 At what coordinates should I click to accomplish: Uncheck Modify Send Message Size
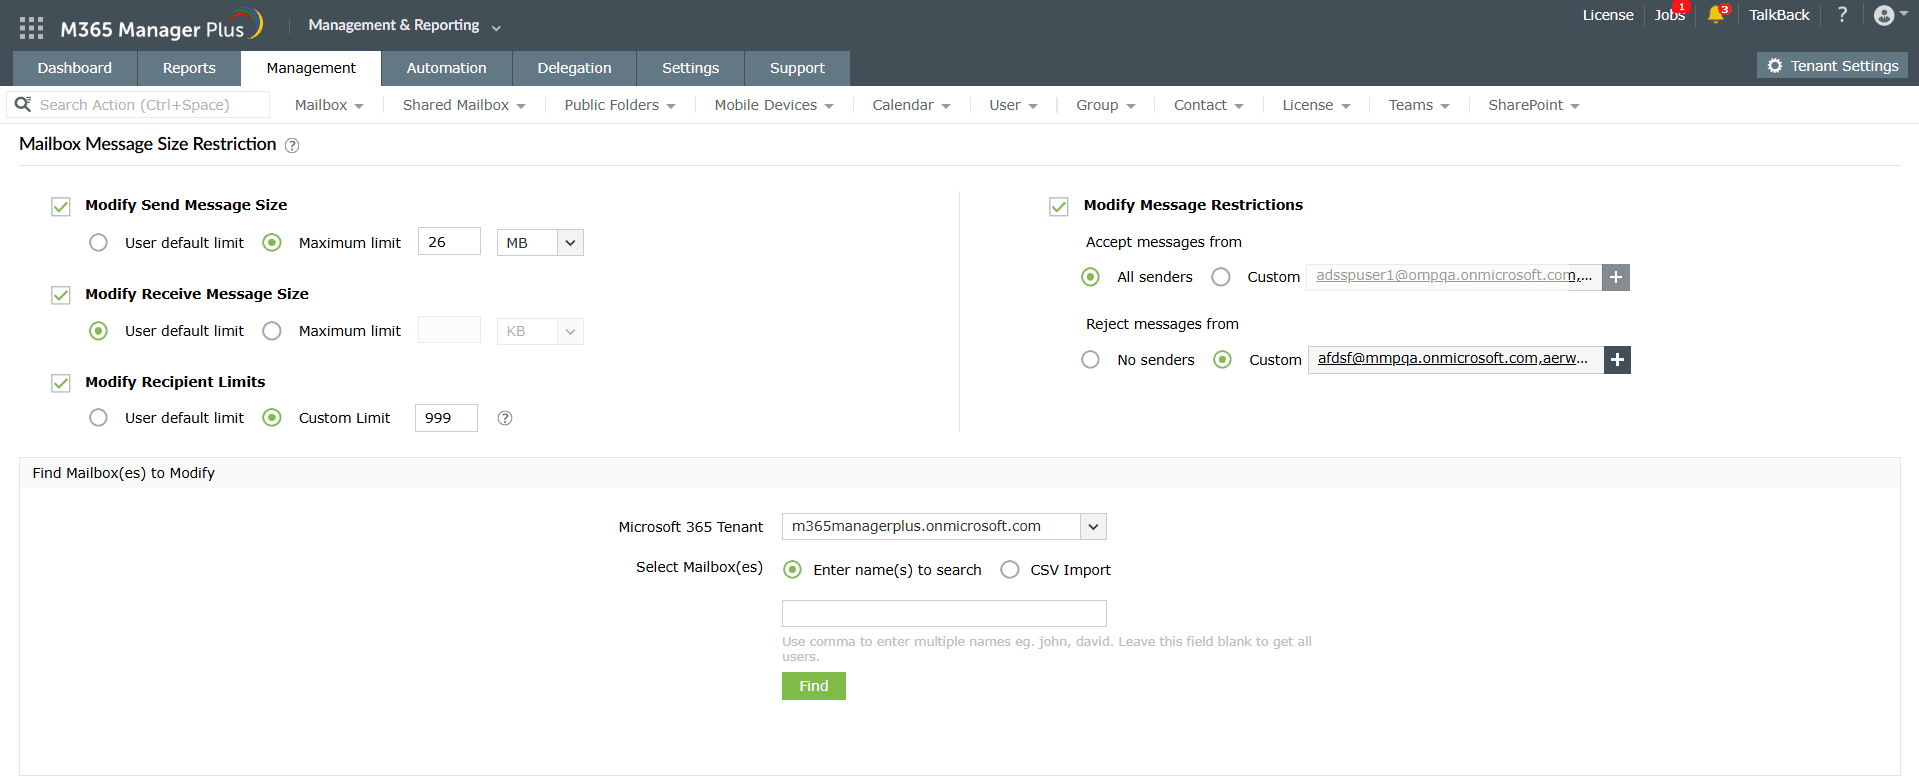pyautogui.click(x=61, y=206)
